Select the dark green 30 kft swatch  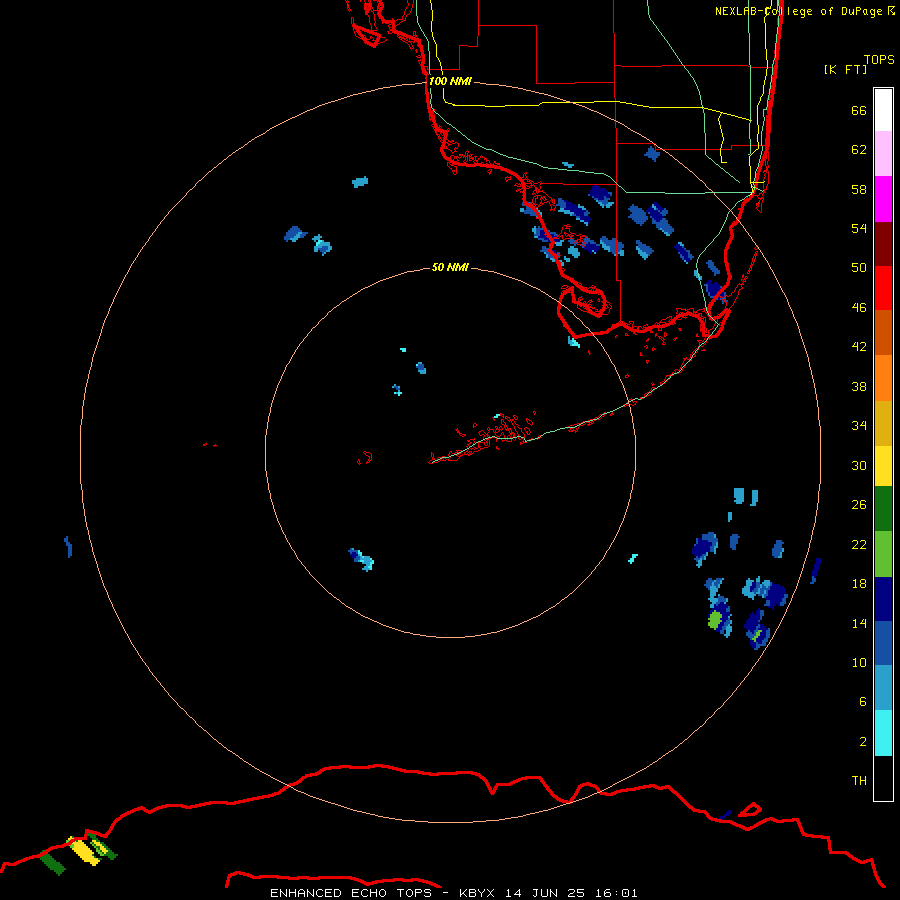tap(883, 509)
